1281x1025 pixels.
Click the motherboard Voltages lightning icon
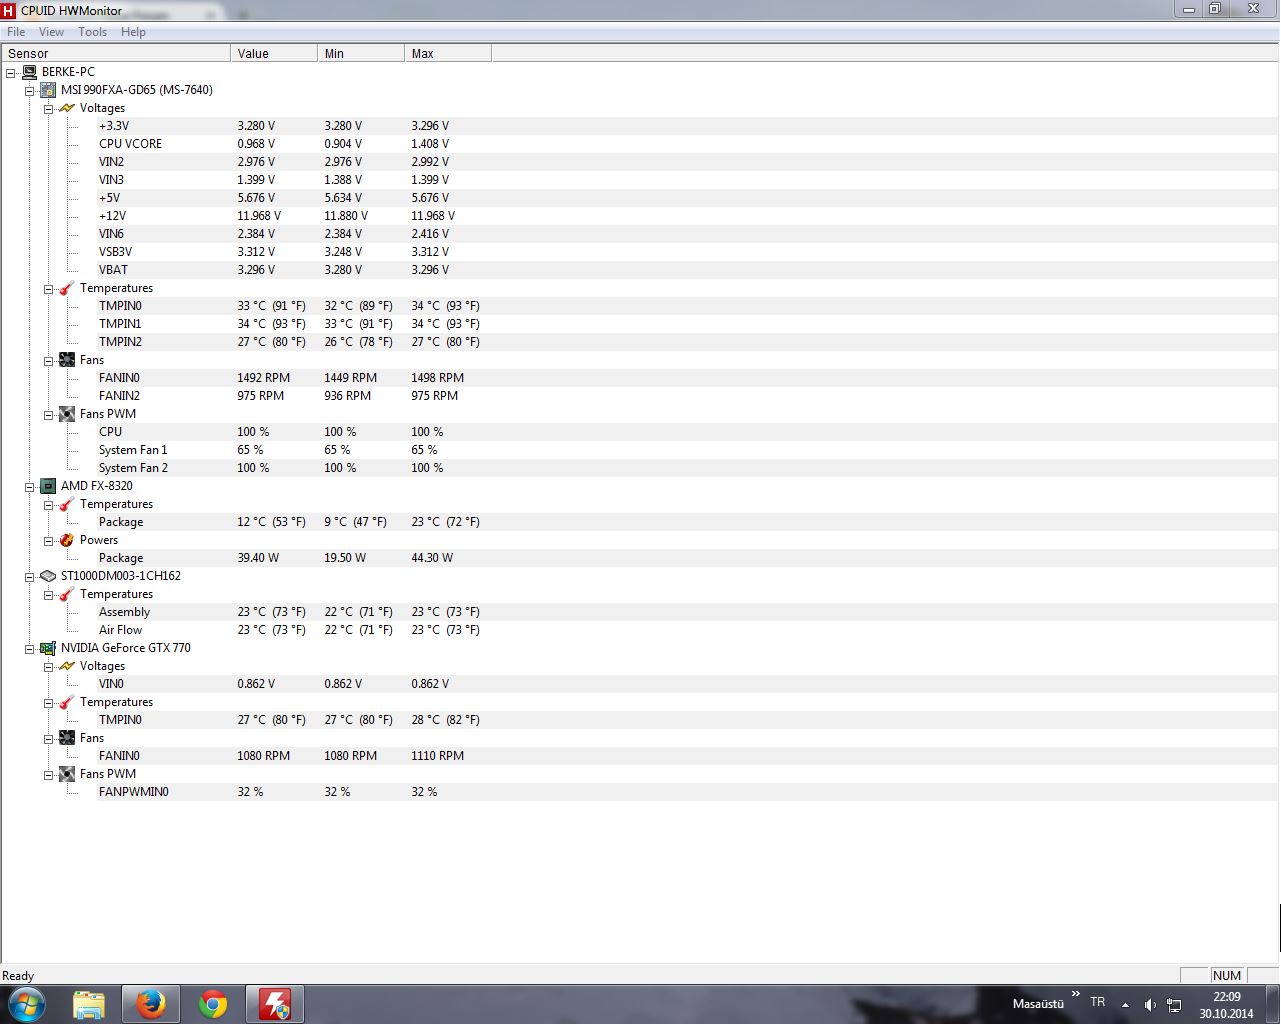click(x=67, y=108)
